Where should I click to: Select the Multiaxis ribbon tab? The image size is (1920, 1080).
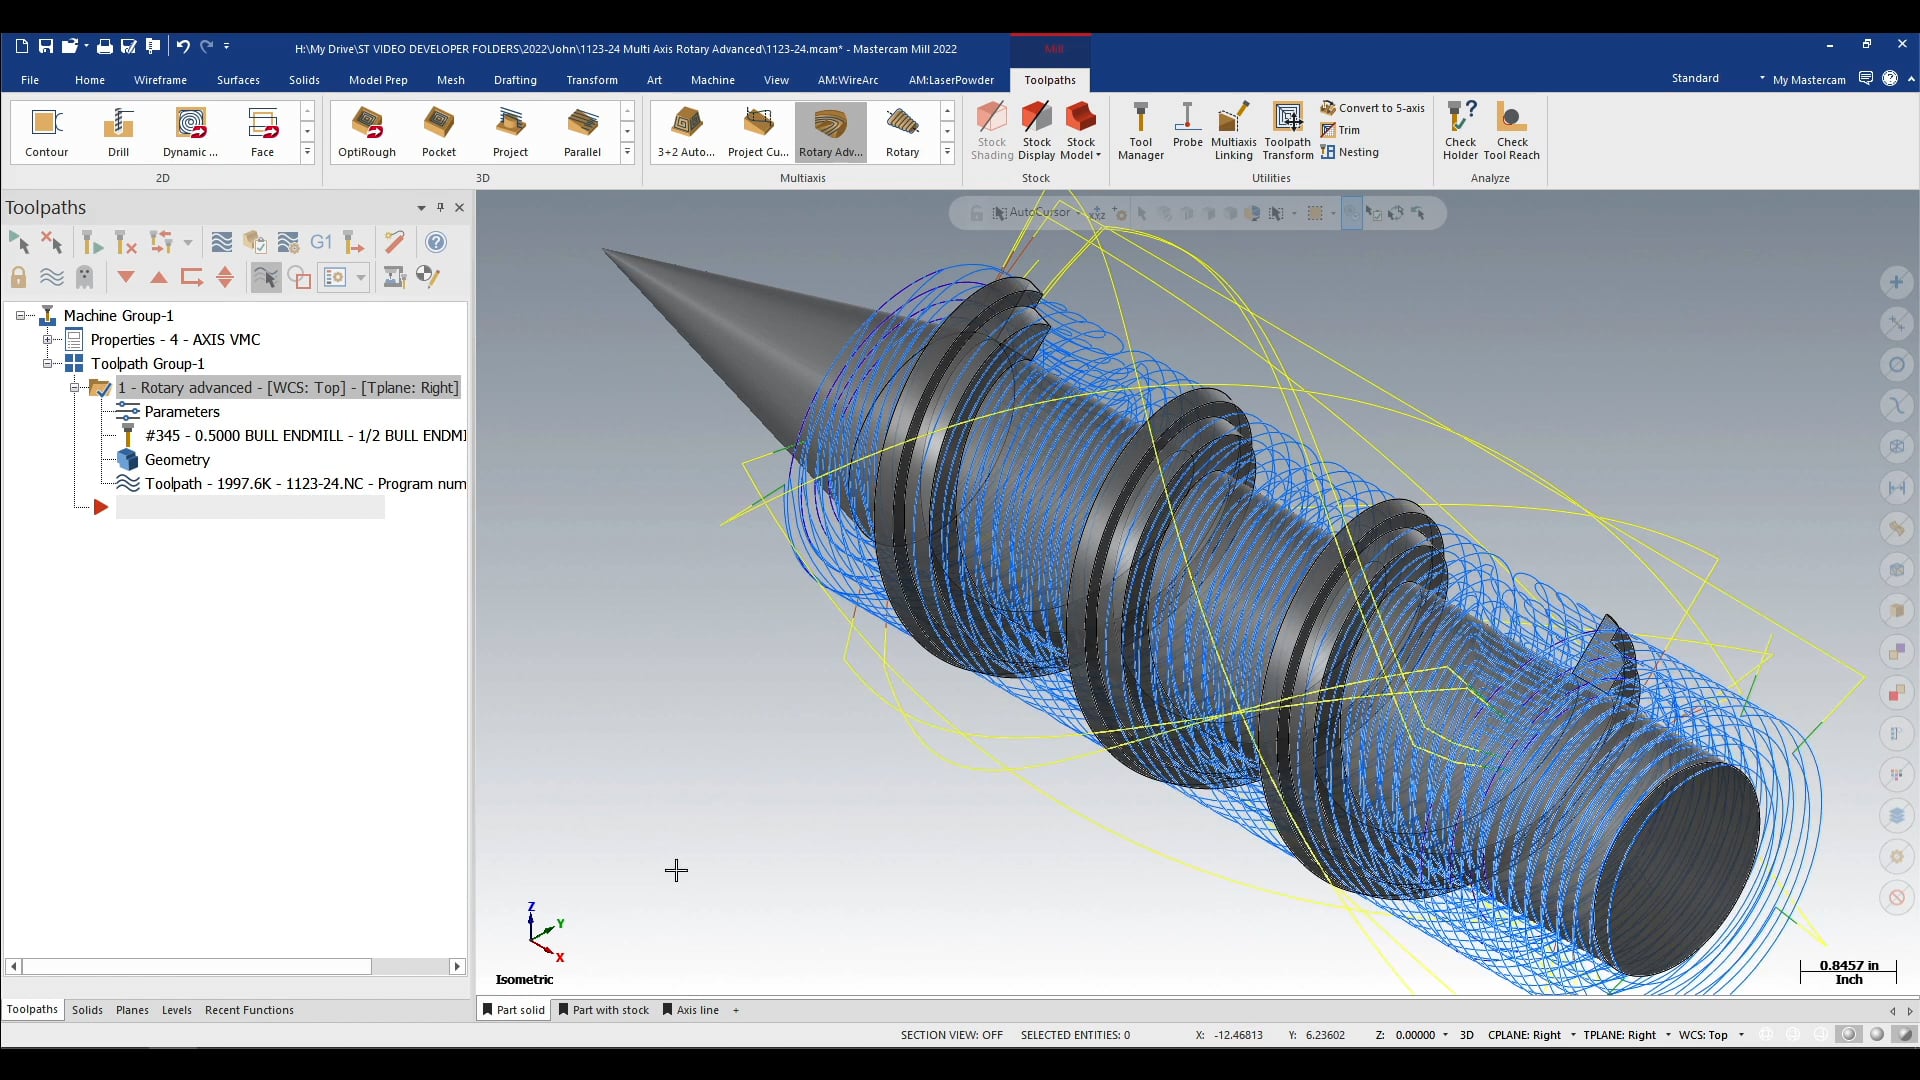[802, 178]
